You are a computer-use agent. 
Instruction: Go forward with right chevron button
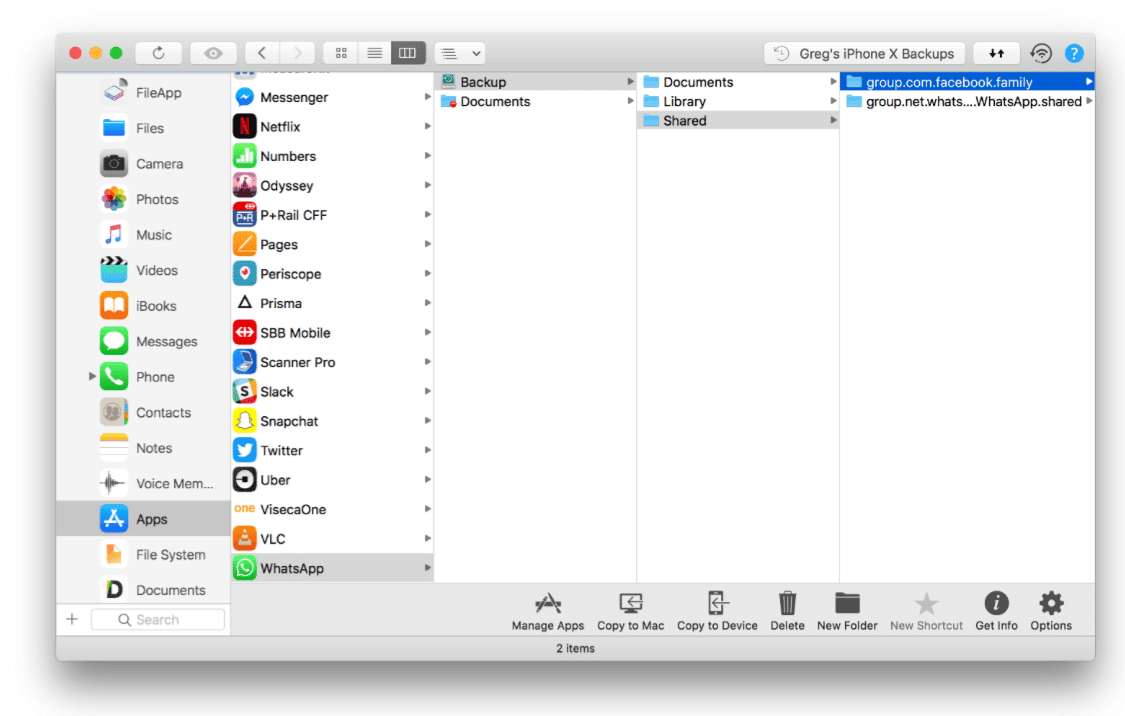(x=297, y=53)
